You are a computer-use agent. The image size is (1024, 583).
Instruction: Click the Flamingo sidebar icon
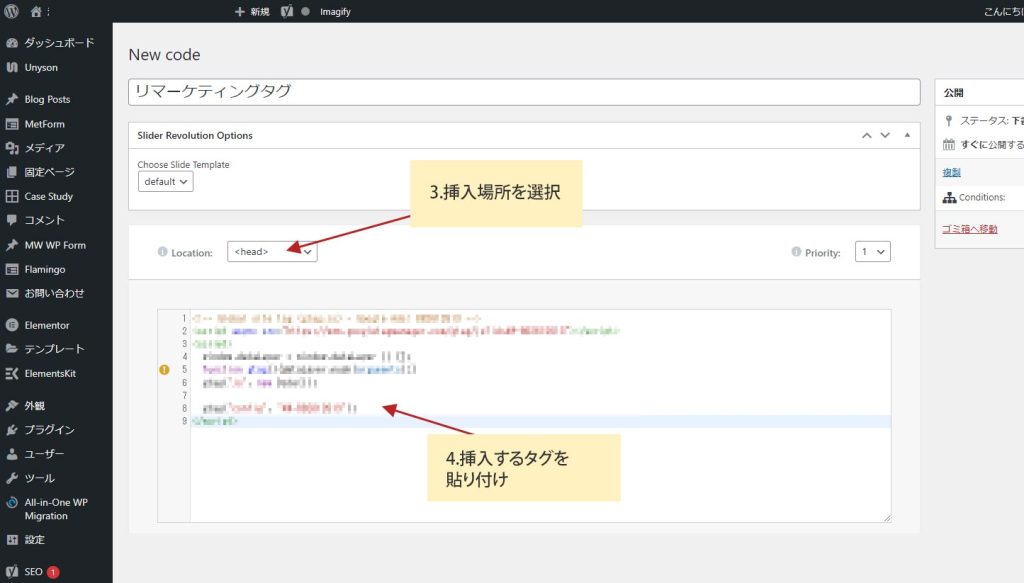click(12, 269)
